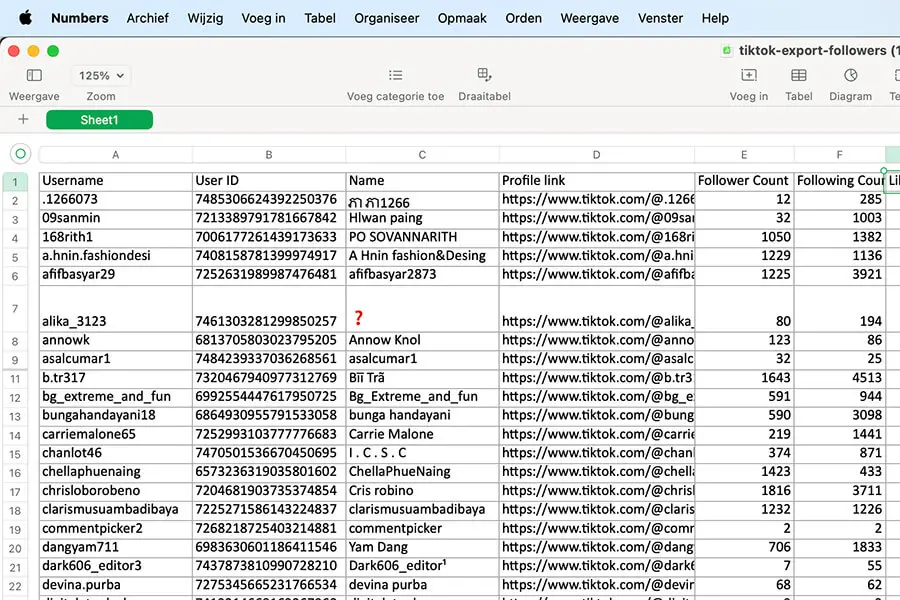The width and height of the screenshot is (900, 600).
Task: Open the Tabel menu
Action: click(320, 18)
